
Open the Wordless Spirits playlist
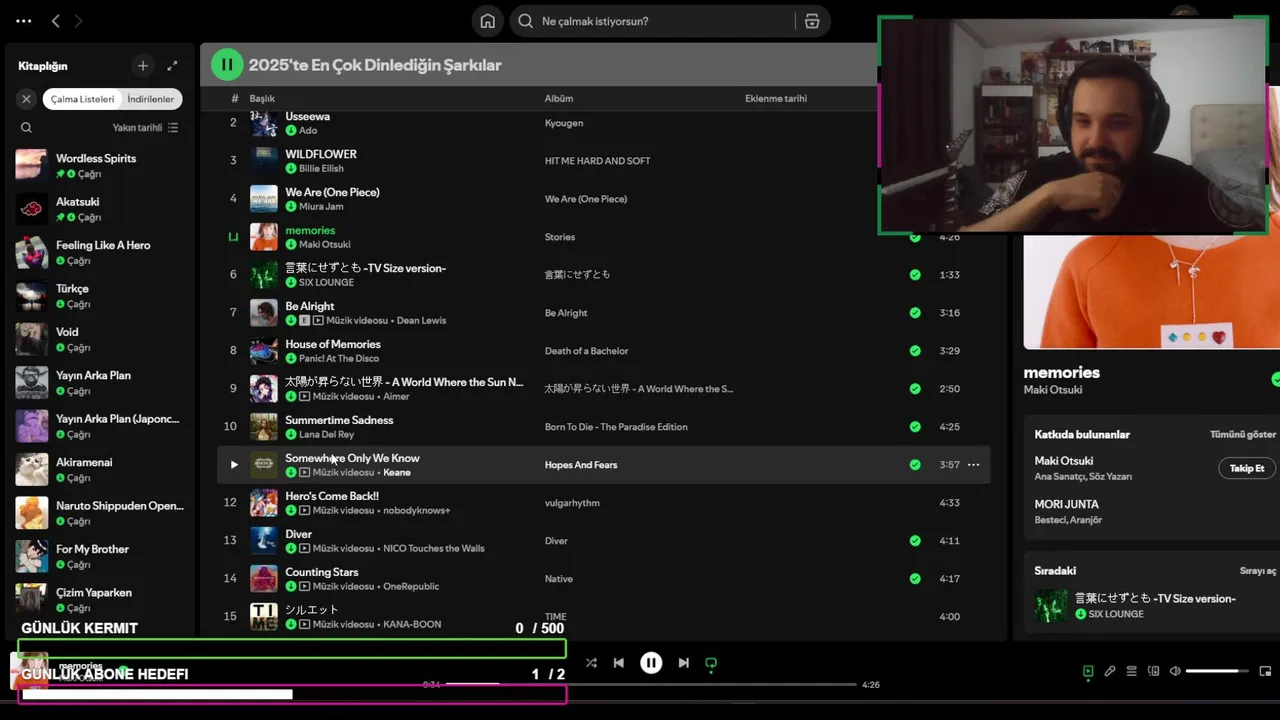[x=100, y=165]
